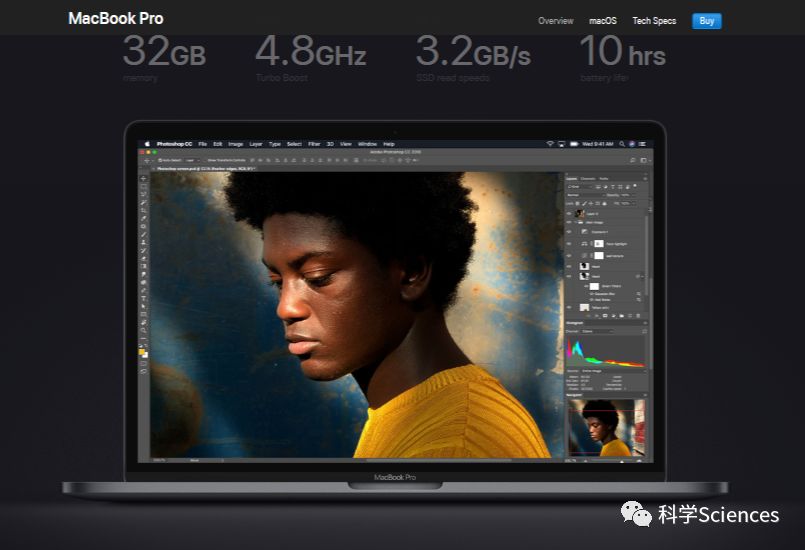
Task: Open the Tech Specs link
Action: click(x=654, y=21)
